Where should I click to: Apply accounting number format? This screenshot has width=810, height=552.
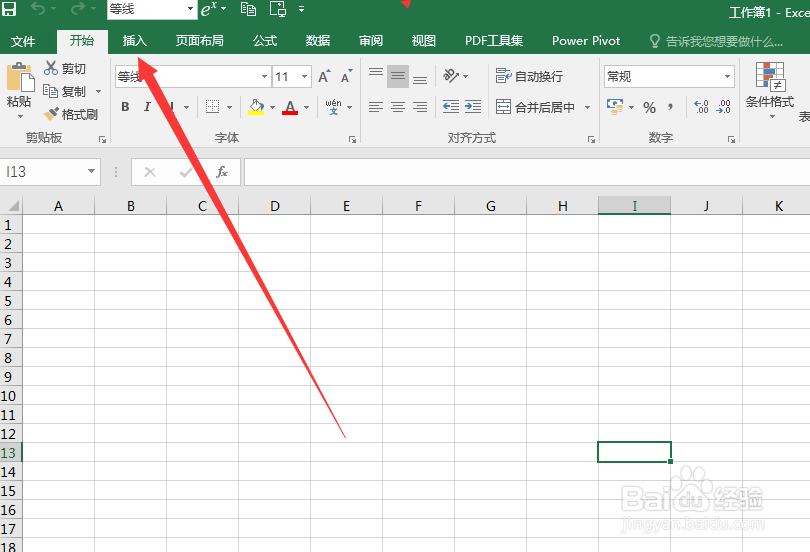614,107
